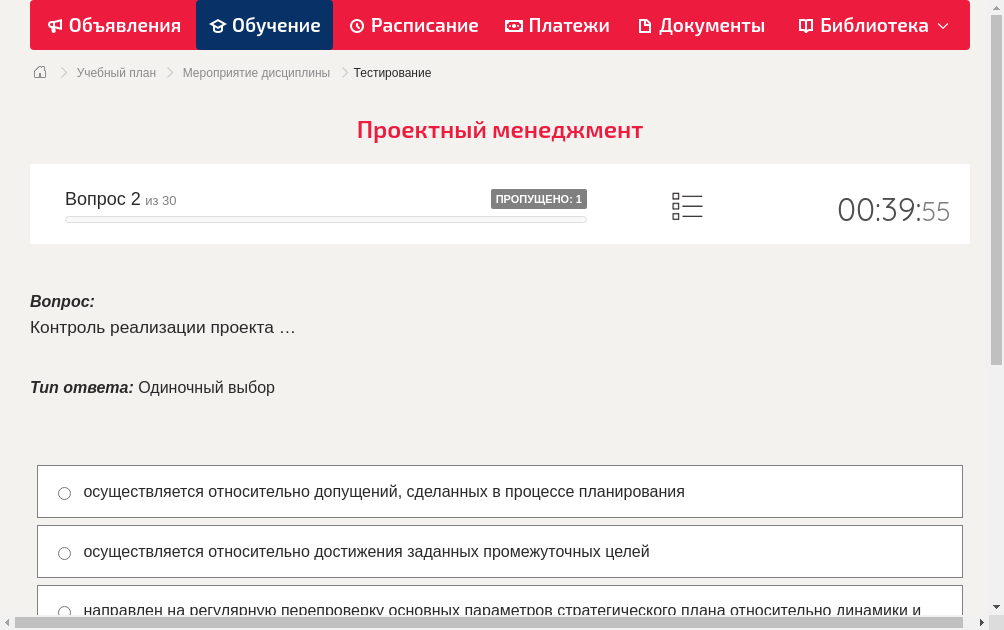
Task: Open the question list navigator icon
Action: click(687, 206)
